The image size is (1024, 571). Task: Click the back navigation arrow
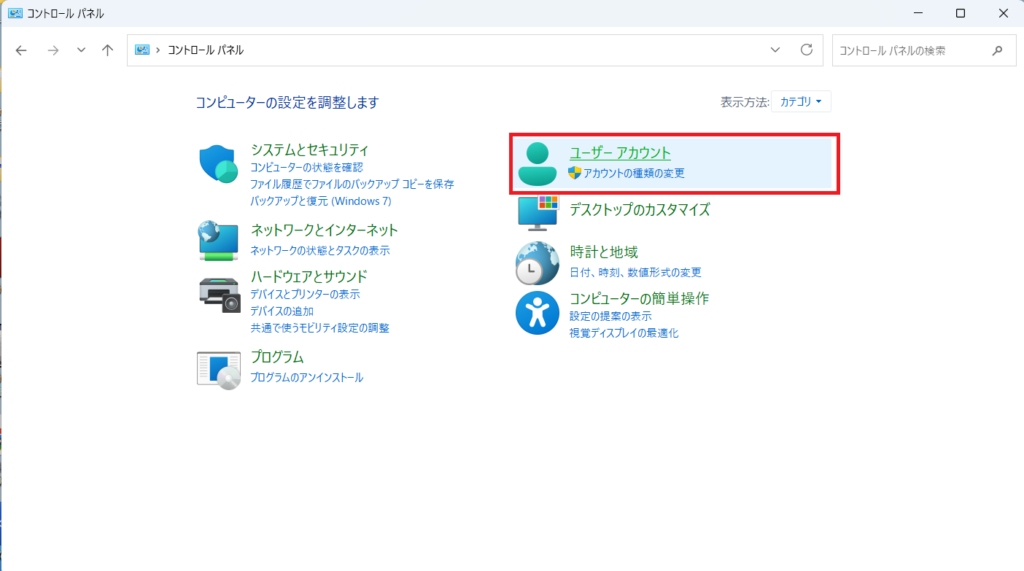click(22, 50)
